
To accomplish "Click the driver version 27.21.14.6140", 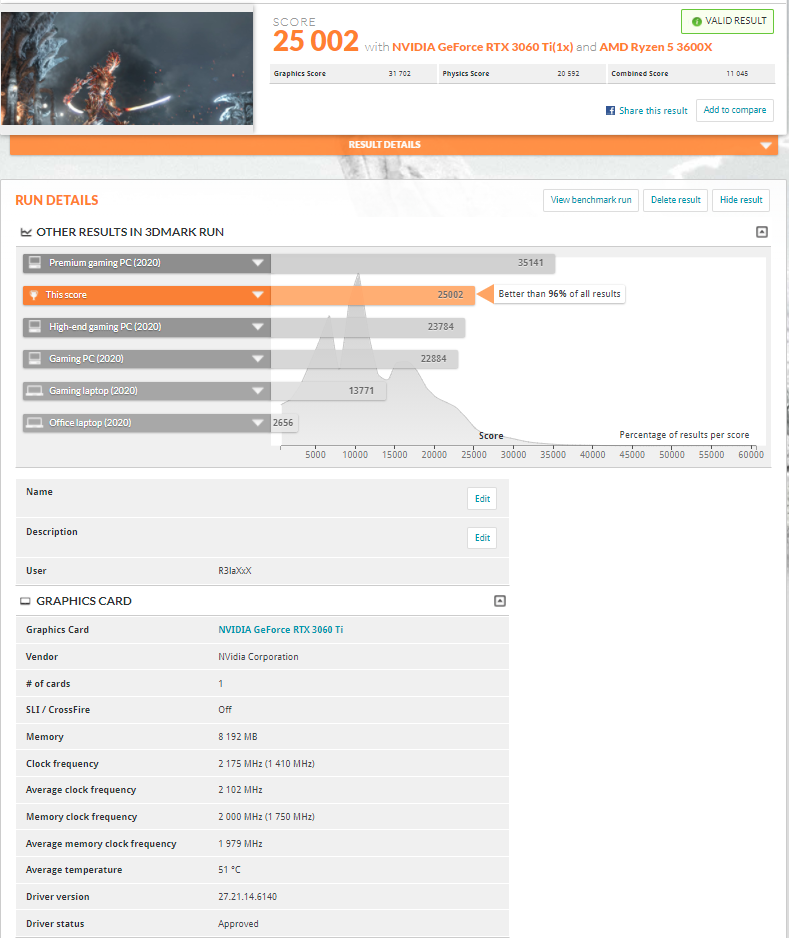I will (x=247, y=897).
